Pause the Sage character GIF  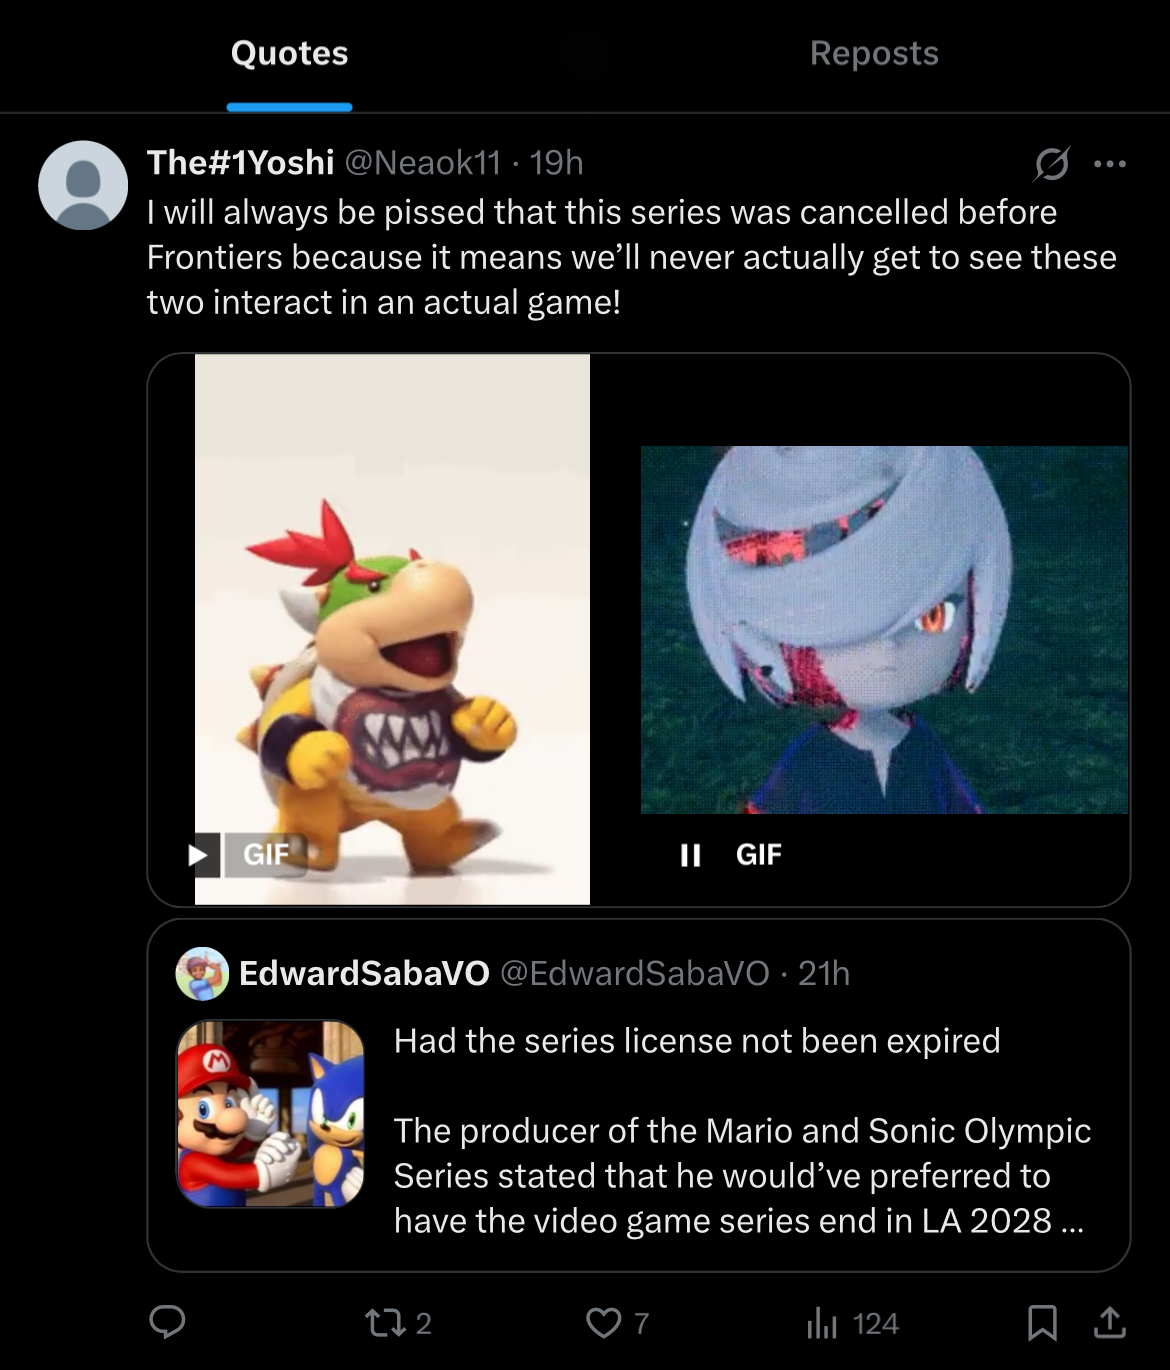[690, 855]
